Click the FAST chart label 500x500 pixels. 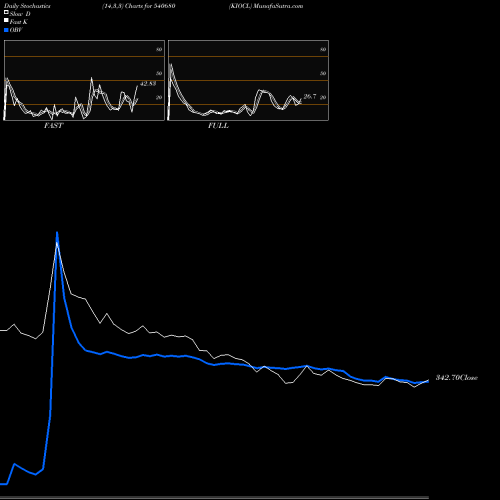[53, 126]
